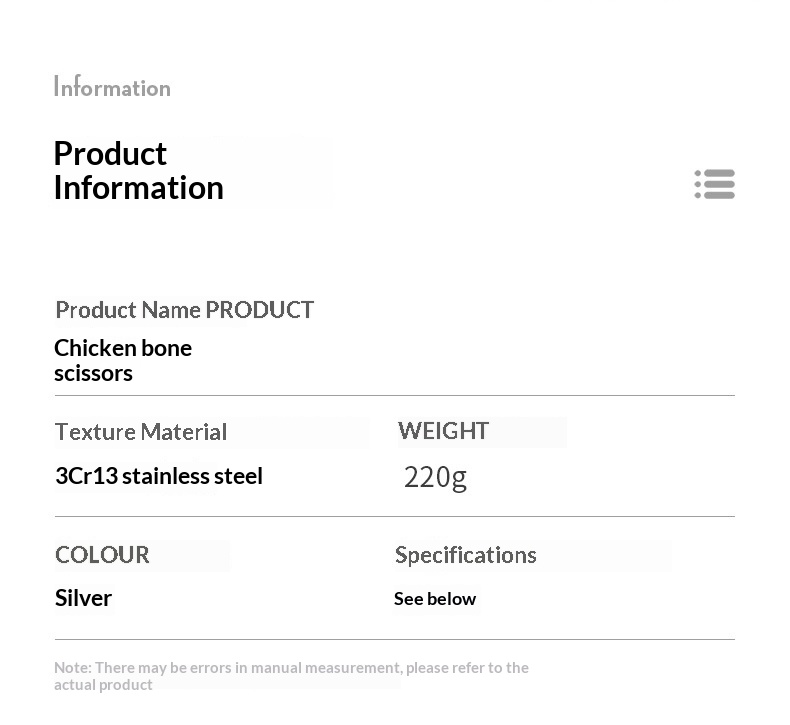Click the 'See below' text
This screenshot has height=725, width=790.
click(x=435, y=599)
